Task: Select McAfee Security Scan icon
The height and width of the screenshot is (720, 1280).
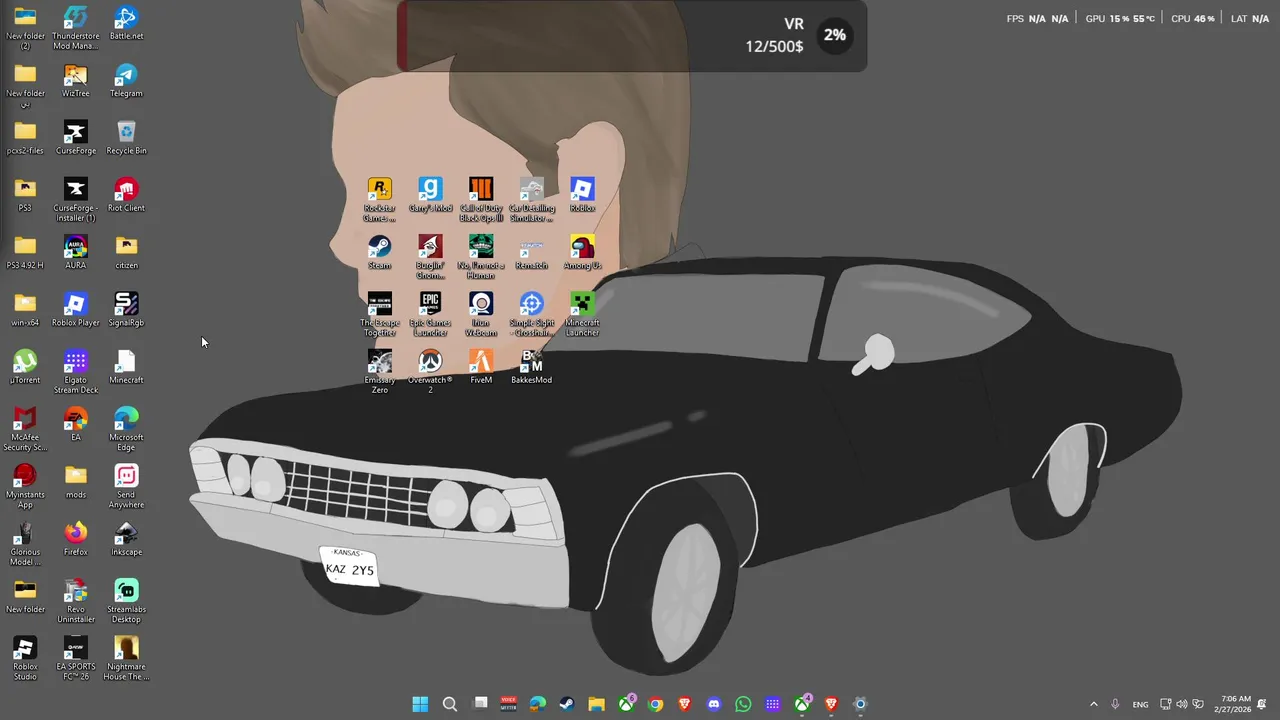Action: (25, 429)
